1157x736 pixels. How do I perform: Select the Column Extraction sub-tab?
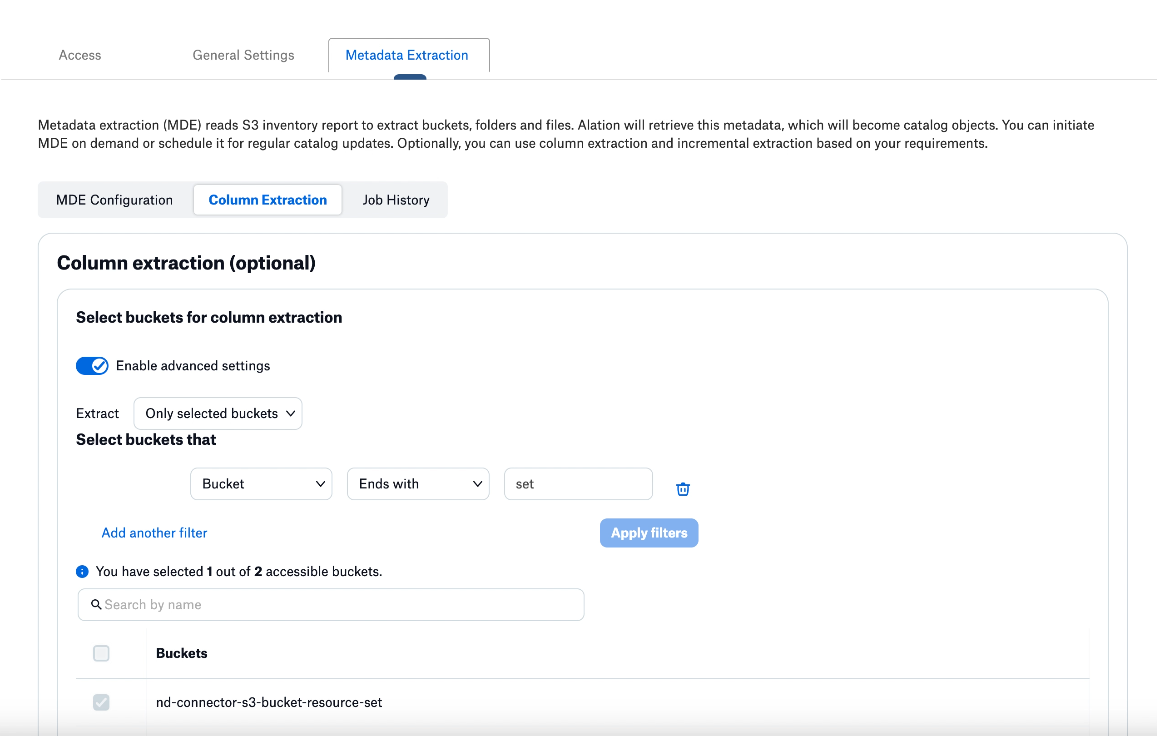[268, 200]
